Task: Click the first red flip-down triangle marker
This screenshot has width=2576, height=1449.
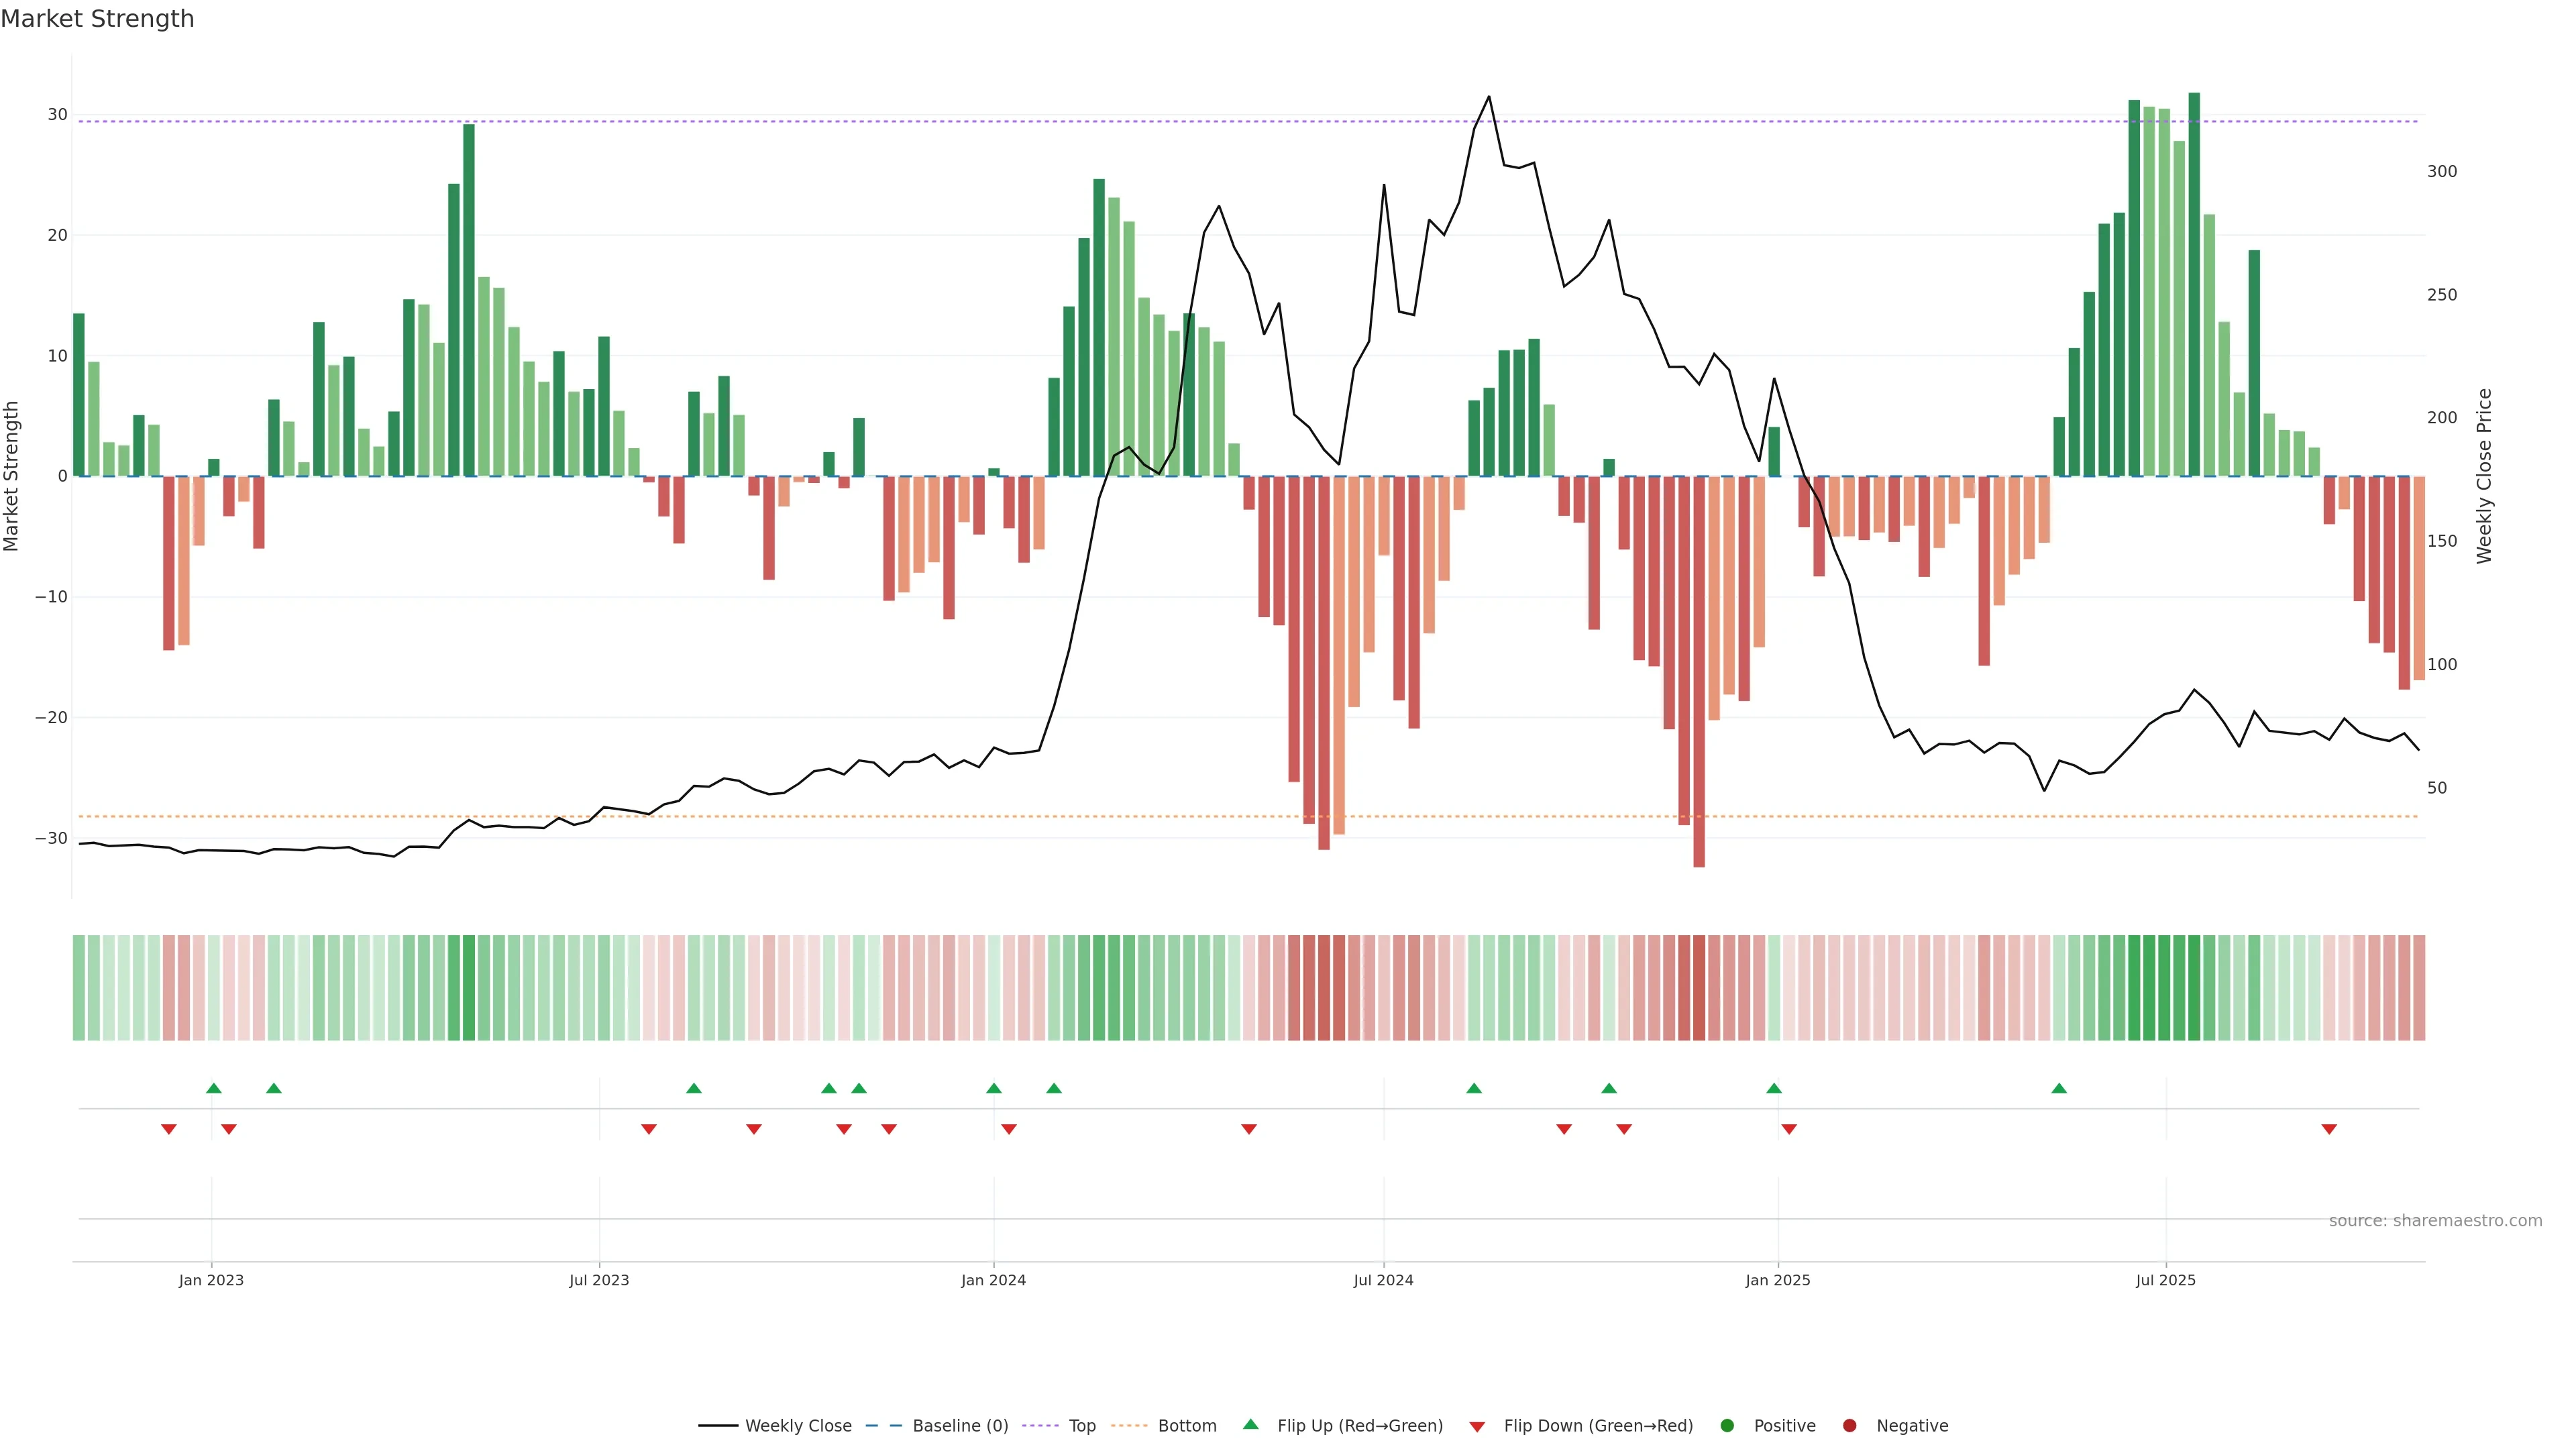Action: point(169,1129)
